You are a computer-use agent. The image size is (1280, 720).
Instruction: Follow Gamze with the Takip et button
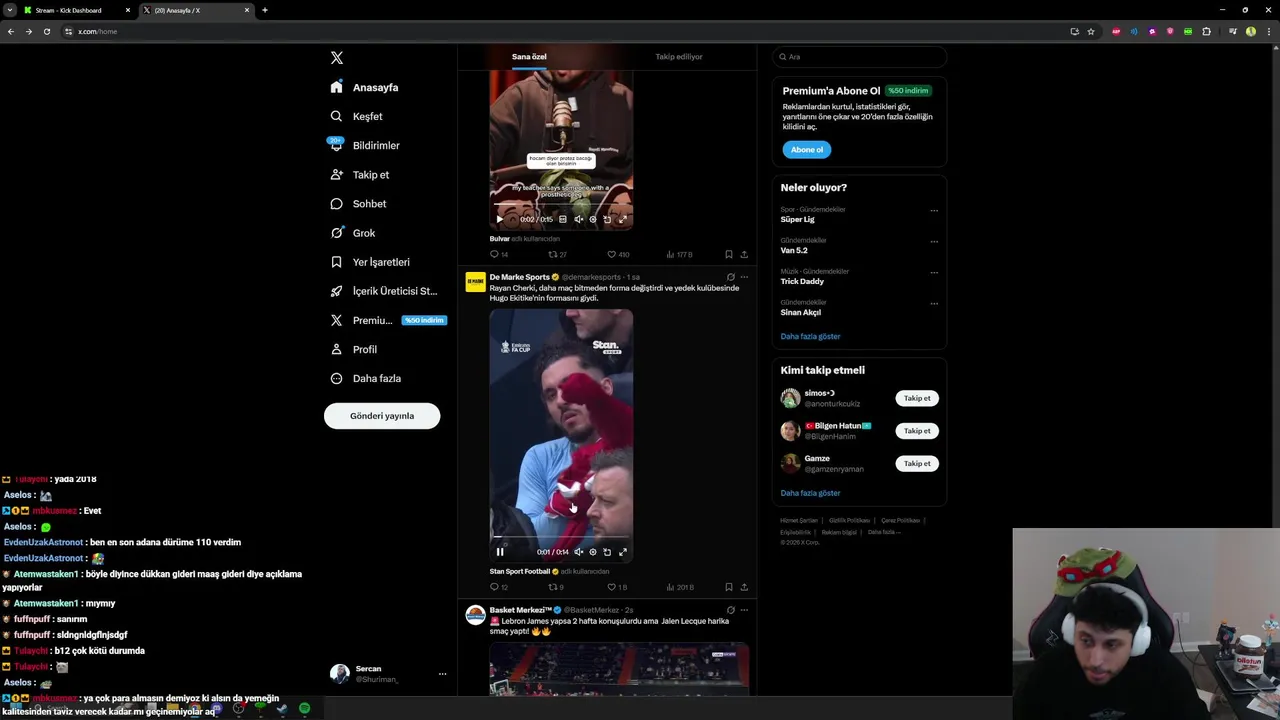(917, 464)
